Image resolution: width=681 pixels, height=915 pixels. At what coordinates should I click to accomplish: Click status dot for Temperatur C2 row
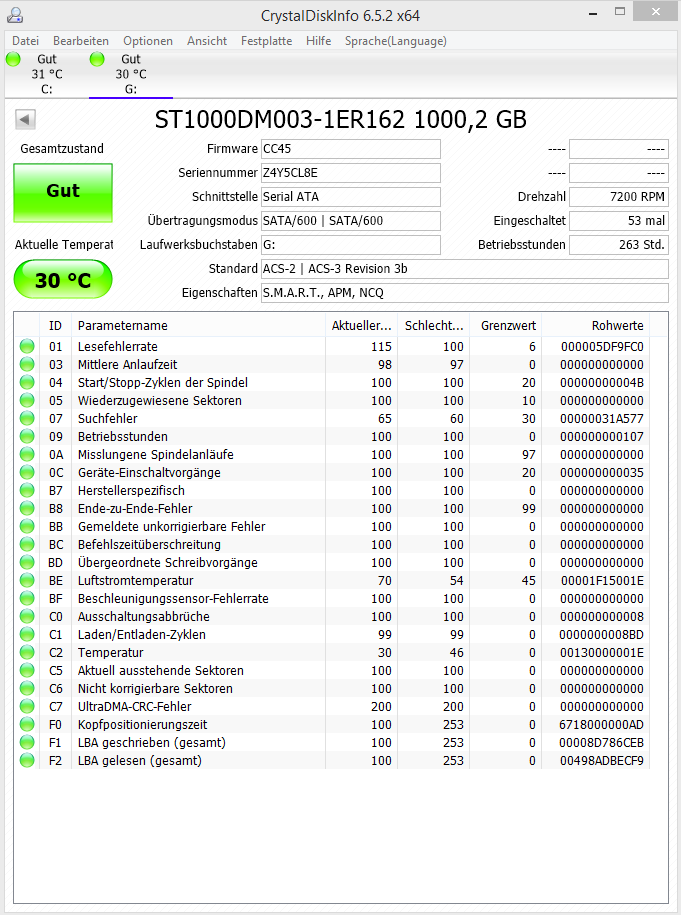click(x=27, y=652)
